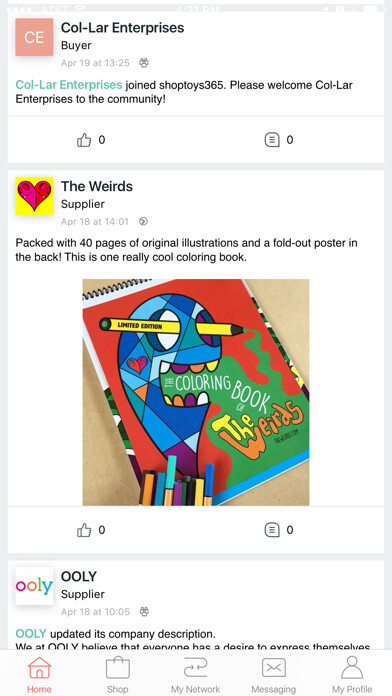Image resolution: width=392 pixels, height=696 pixels.
Task: Open the OOLY supplier name heading
Action: (79, 577)
